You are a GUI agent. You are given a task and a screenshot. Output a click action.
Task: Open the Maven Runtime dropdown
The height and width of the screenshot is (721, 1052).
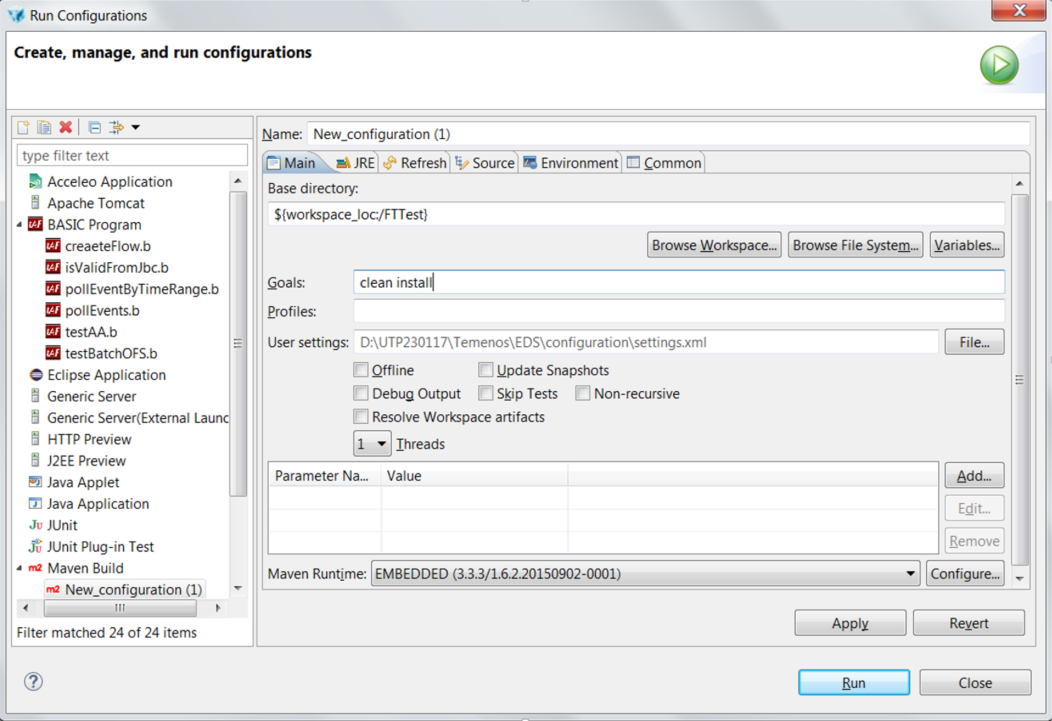click(x=645, y=573)
